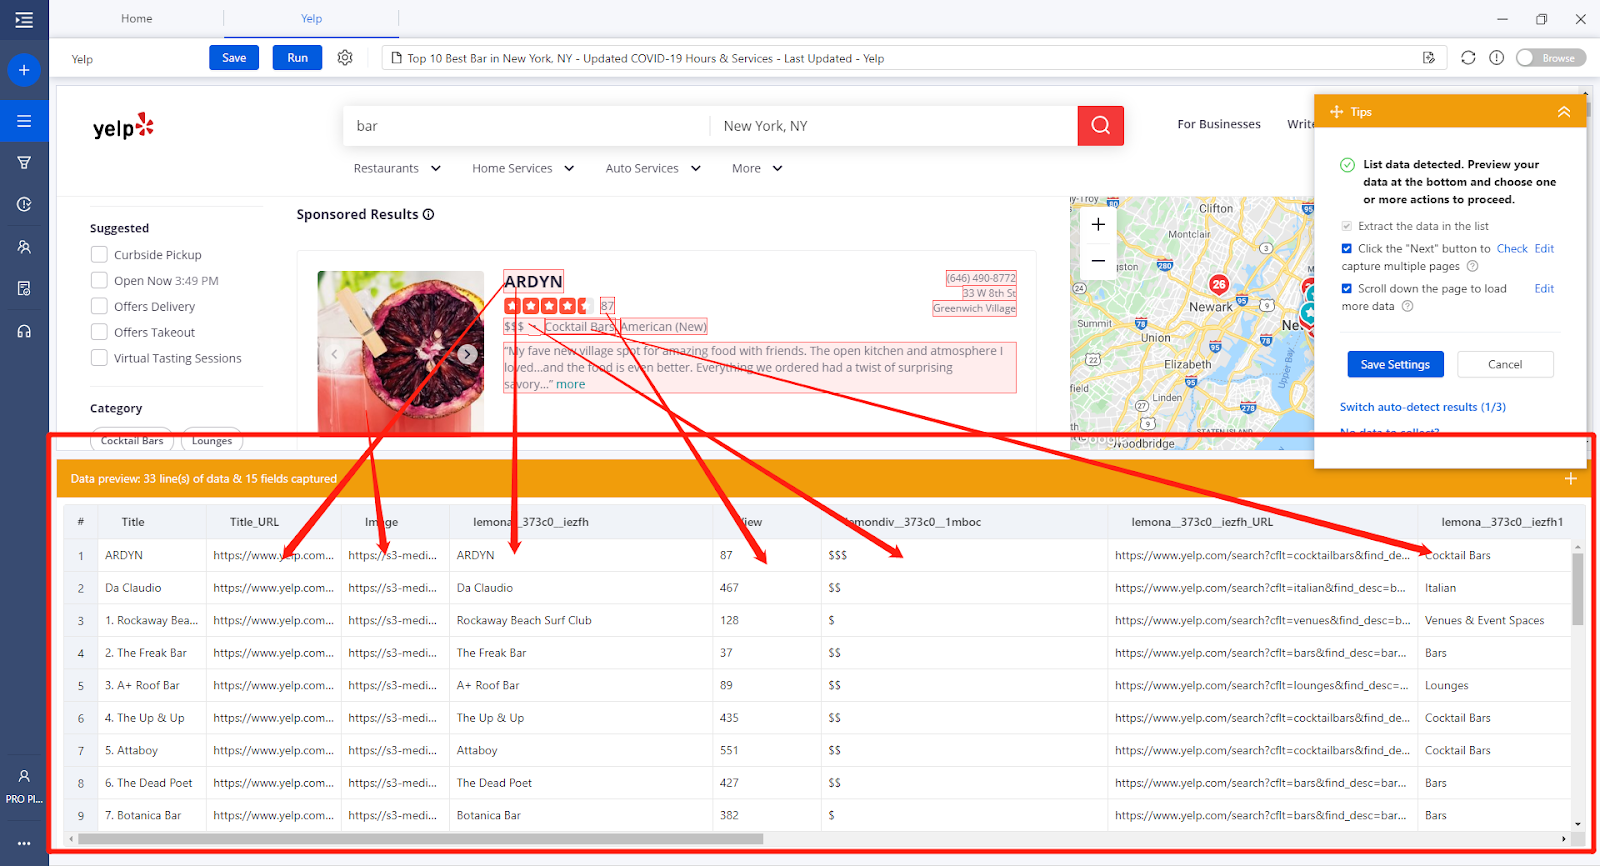The height and width of the screenshot is (866, 1600).
Task: Zoom out on the map
Action: point(1098,261)
